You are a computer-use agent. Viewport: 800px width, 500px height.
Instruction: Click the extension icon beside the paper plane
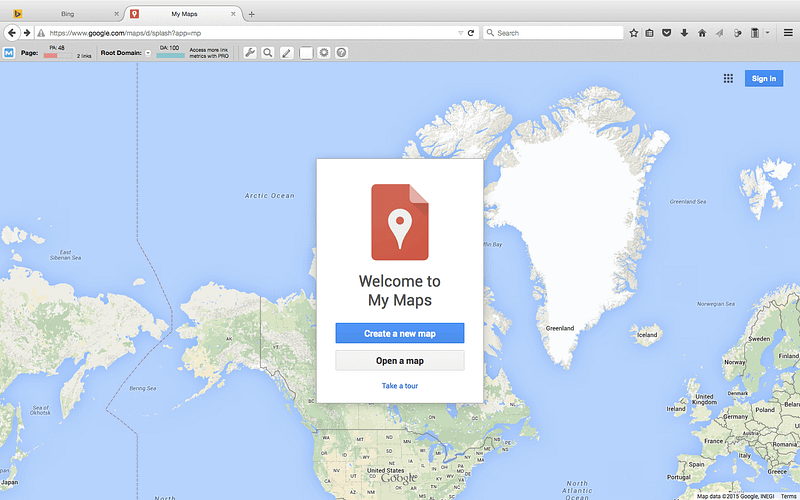[x=737, y=33]
